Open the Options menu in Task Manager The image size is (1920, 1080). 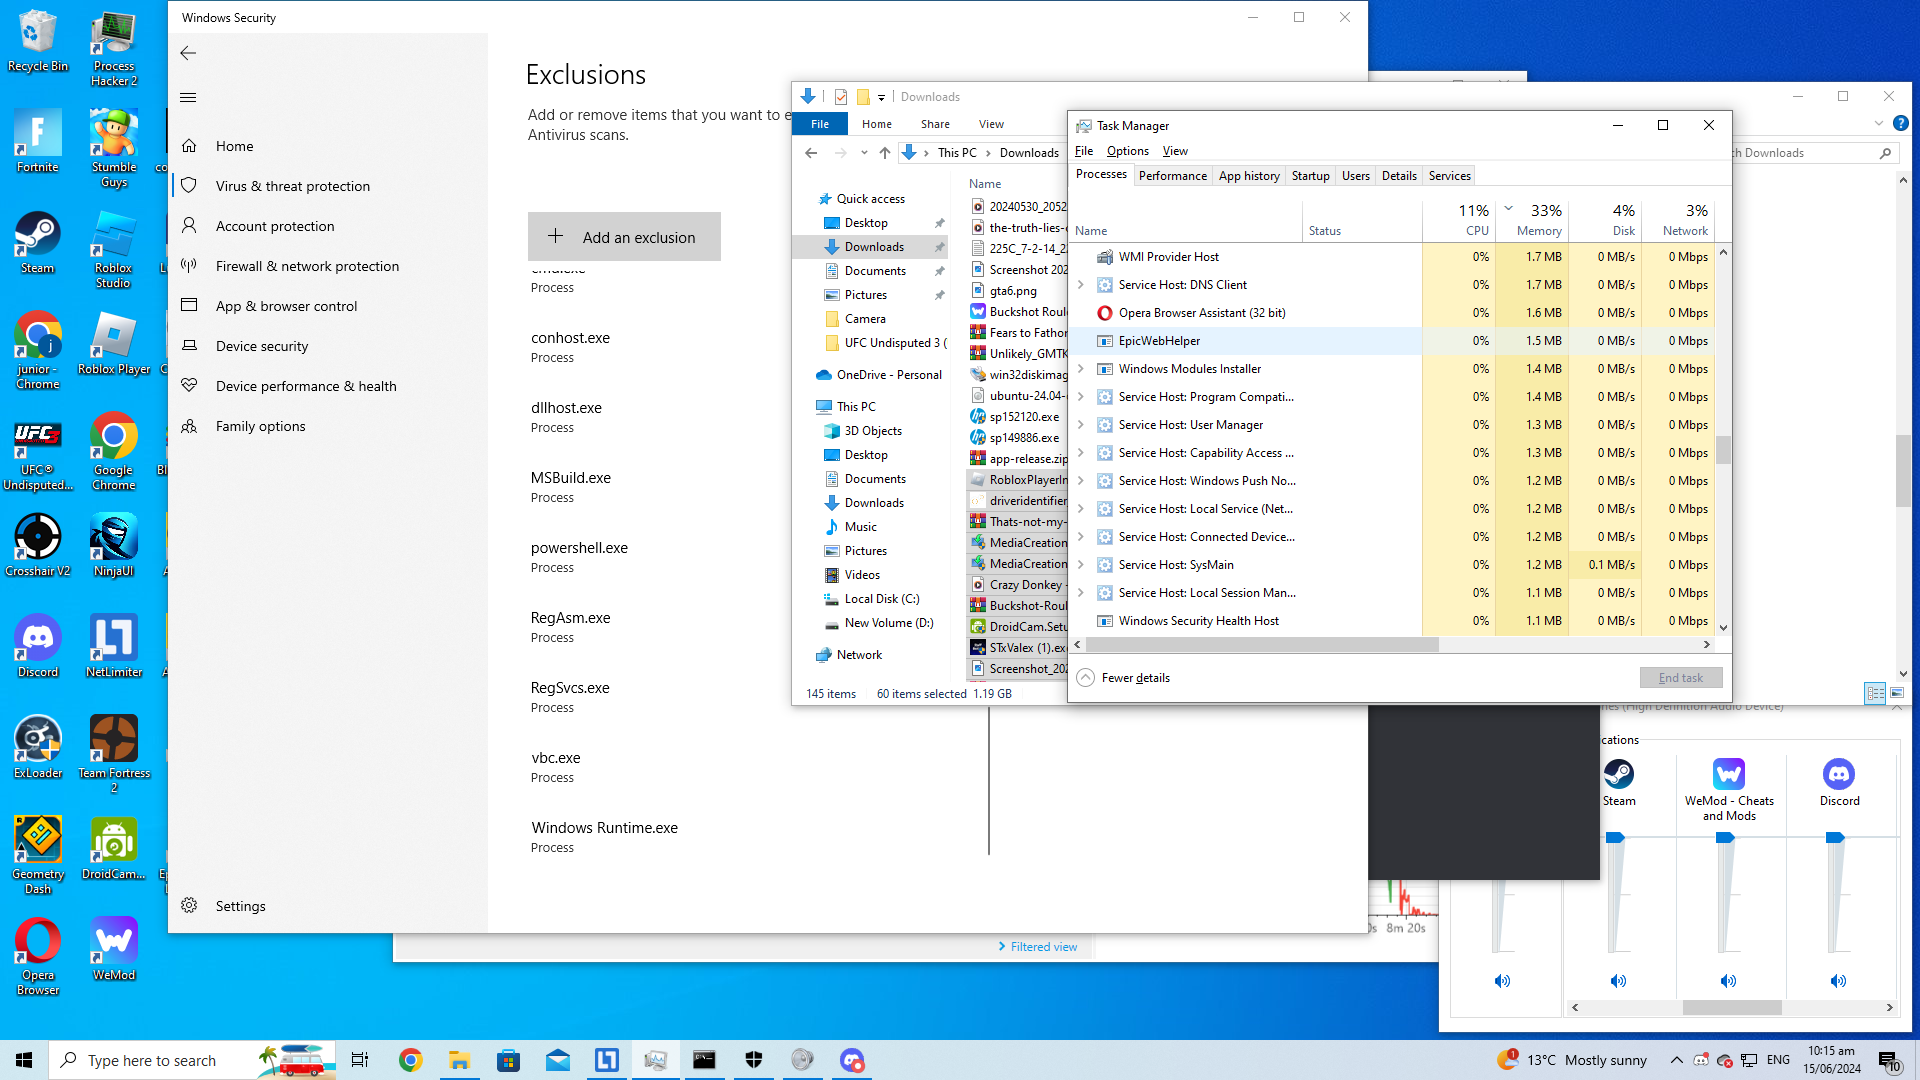pos(1127,151)
